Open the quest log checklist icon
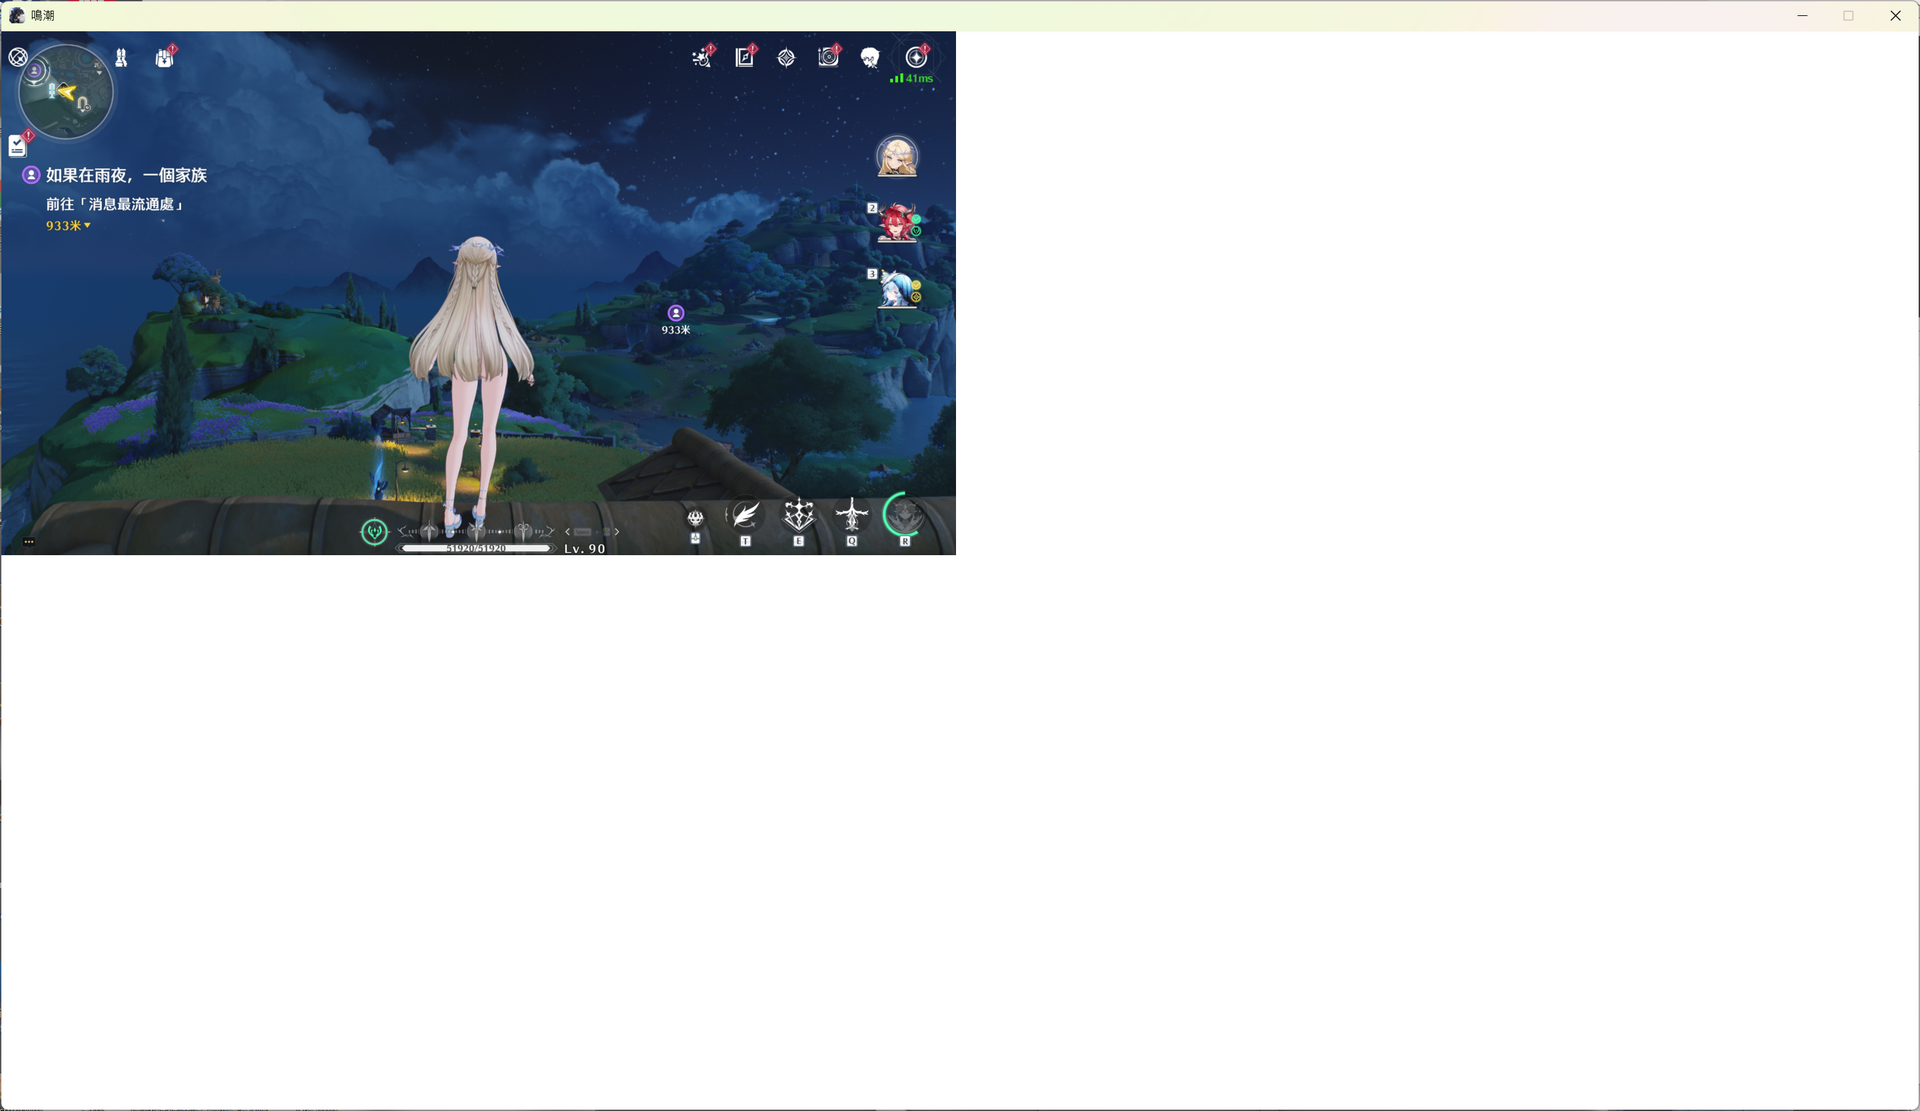The width and height of the screenshot is (1920, 1111). 18,146
